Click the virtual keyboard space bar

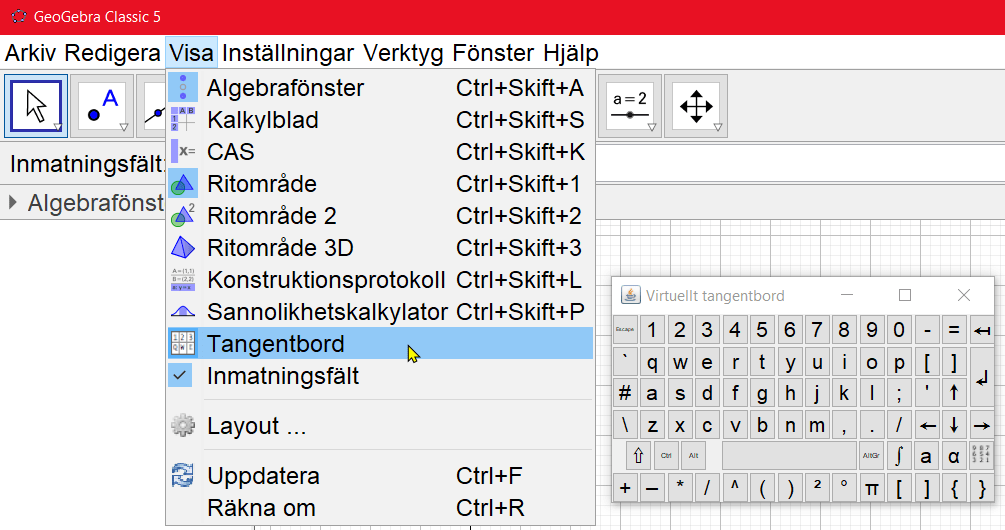(x=788, y=456)
